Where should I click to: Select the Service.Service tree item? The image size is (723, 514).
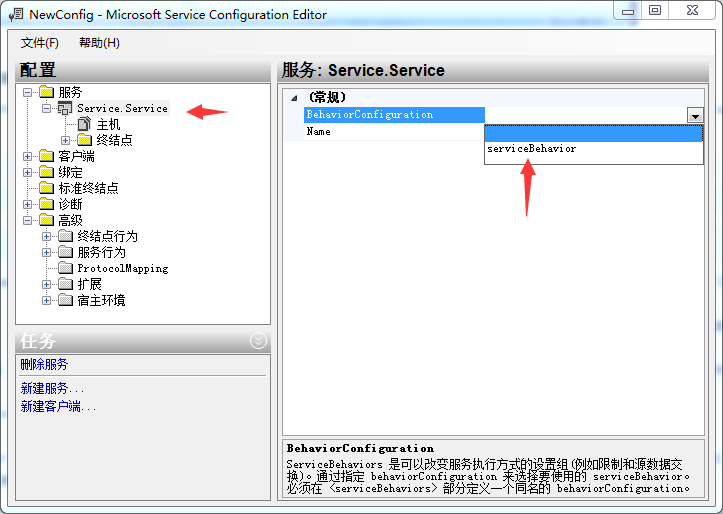(122, 108)
